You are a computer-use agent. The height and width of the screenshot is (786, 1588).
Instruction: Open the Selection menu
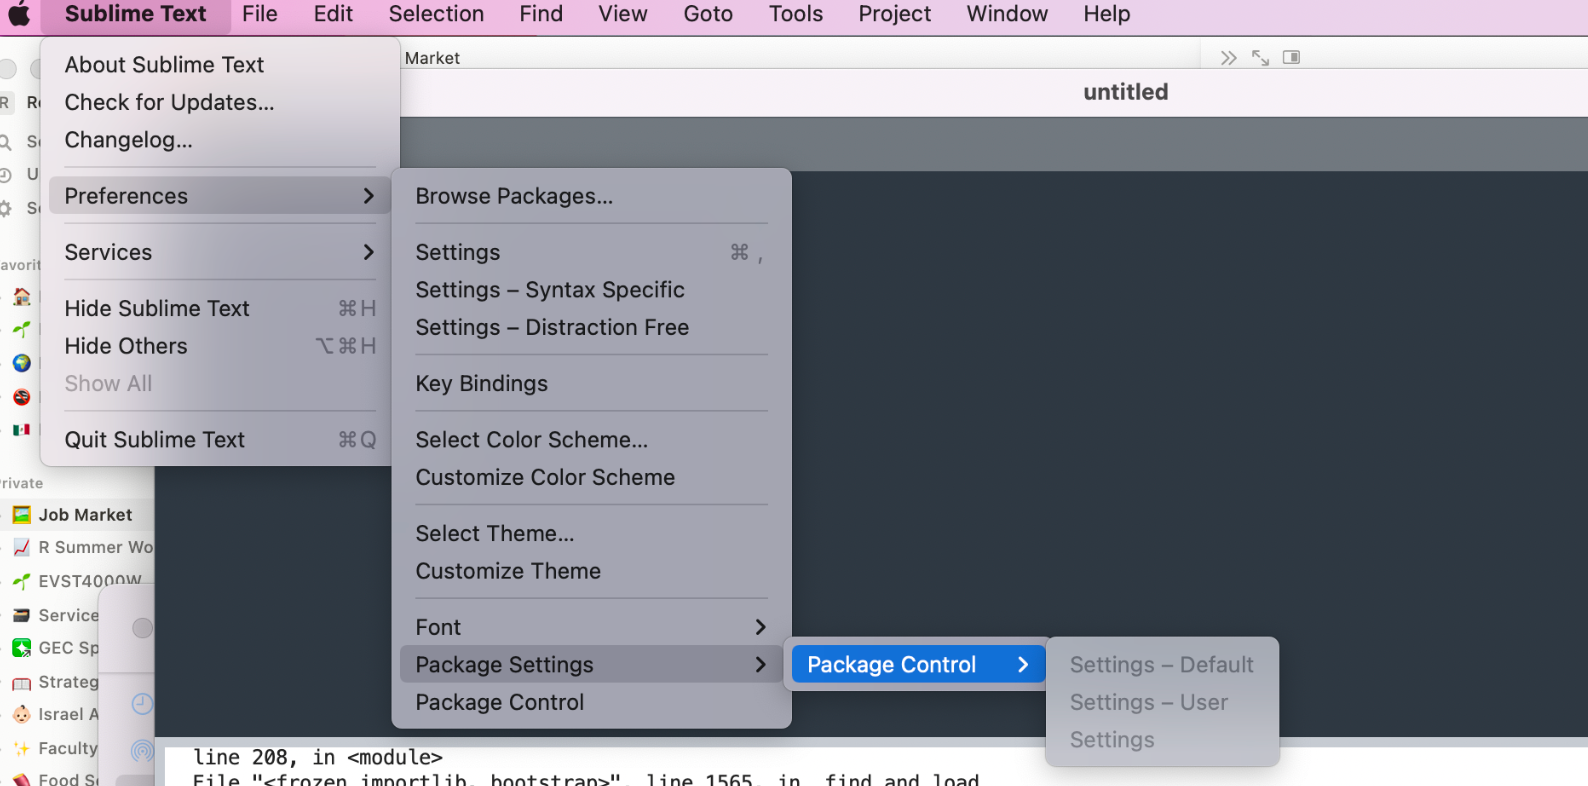coord(436,14)
